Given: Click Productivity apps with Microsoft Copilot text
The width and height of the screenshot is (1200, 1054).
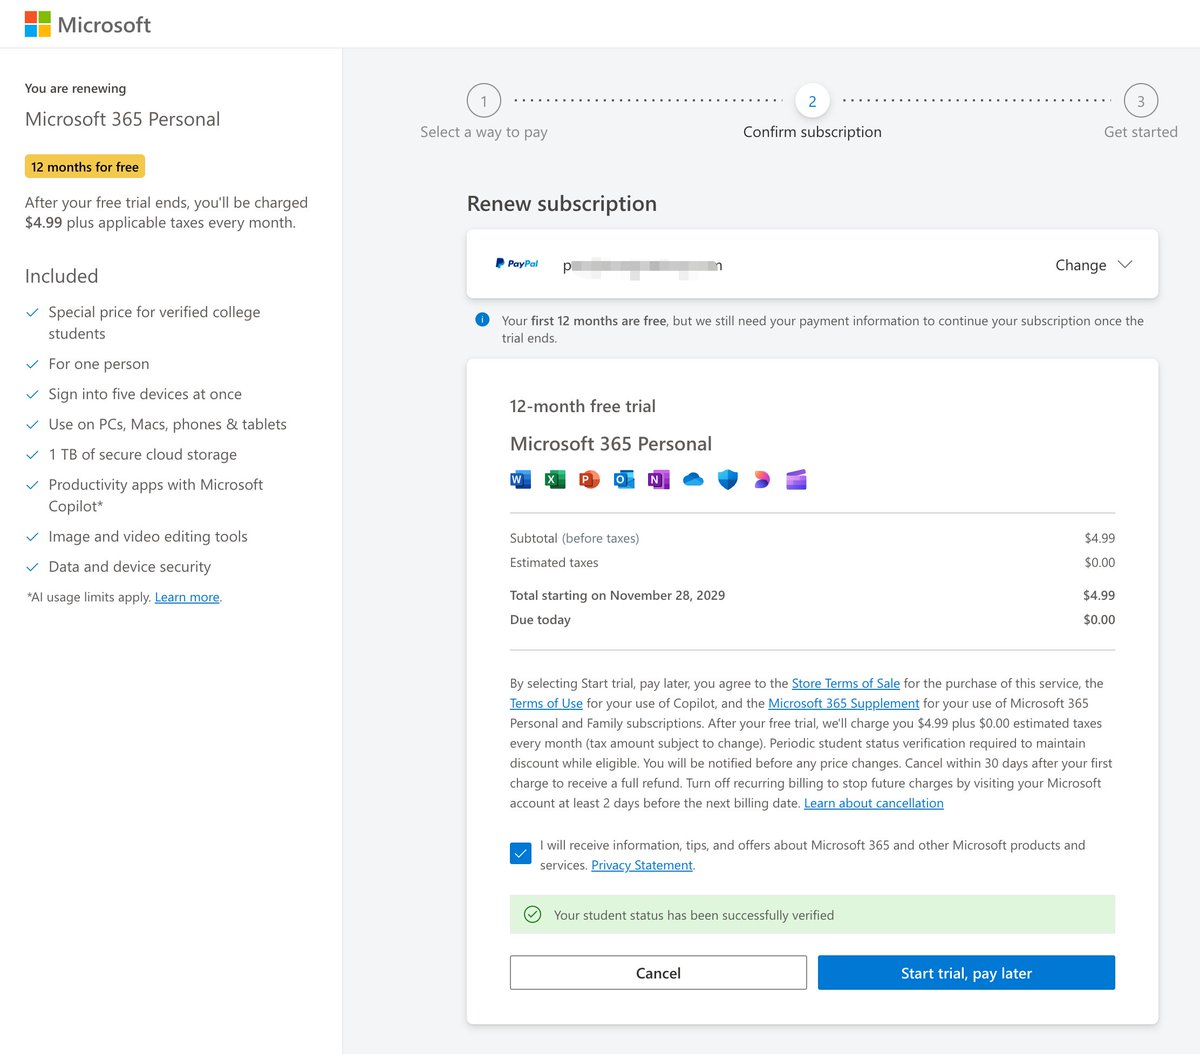Looking at the screenshot, I should pos(156,495).
